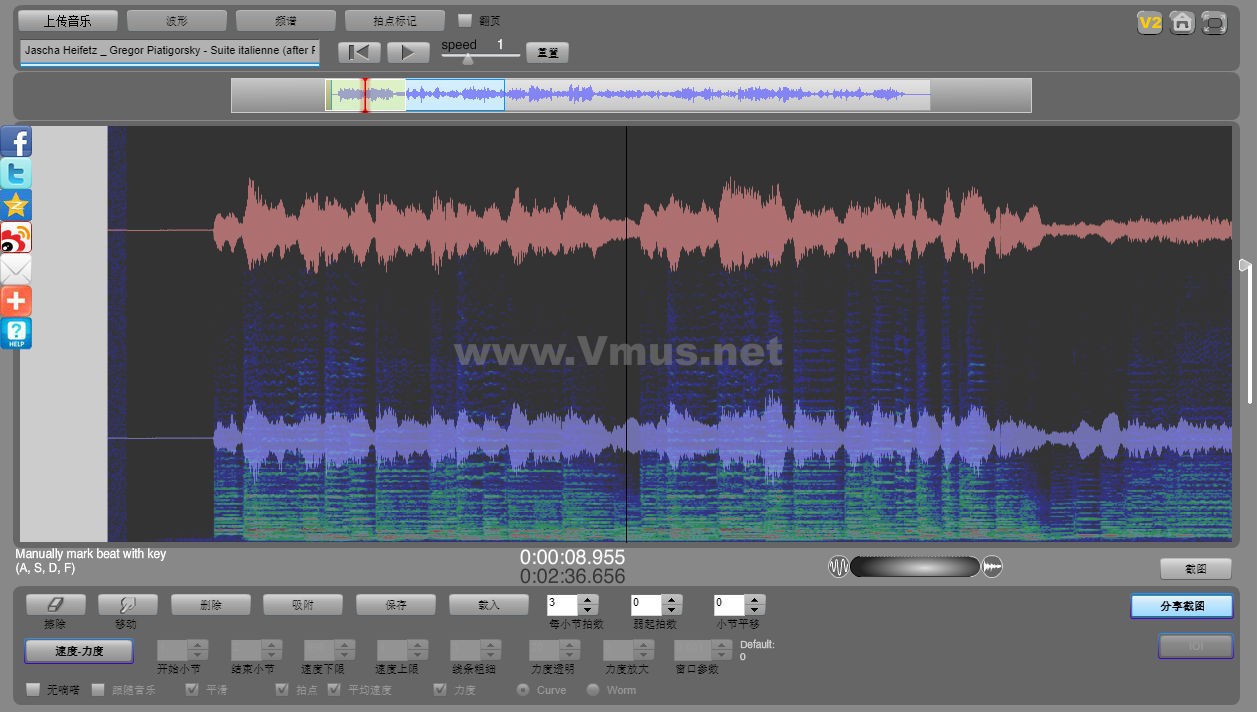
Task: Open the V2 version icon
Action: click(1149, 23)
